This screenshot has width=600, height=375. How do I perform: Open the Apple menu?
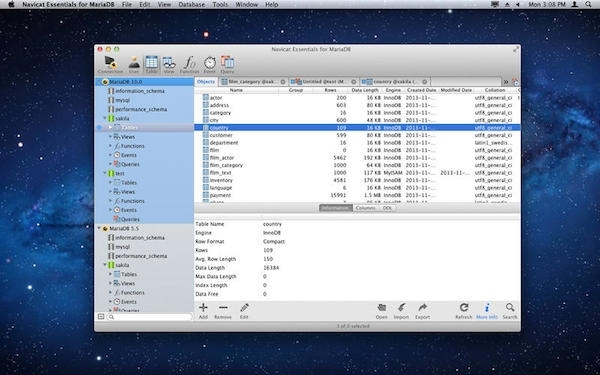[x=11, y=5]
